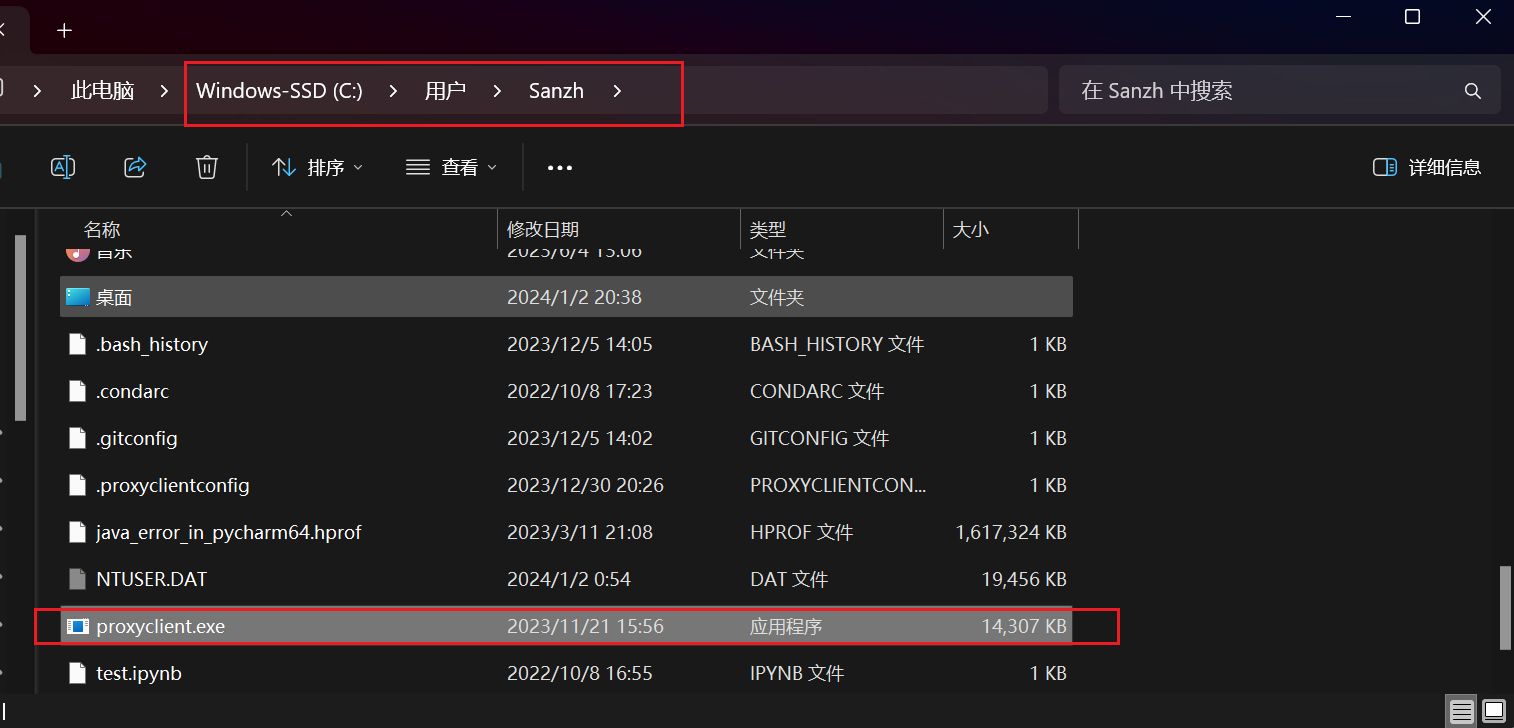Click the file list vertical scrollbar thumb

click(1506, 608)
